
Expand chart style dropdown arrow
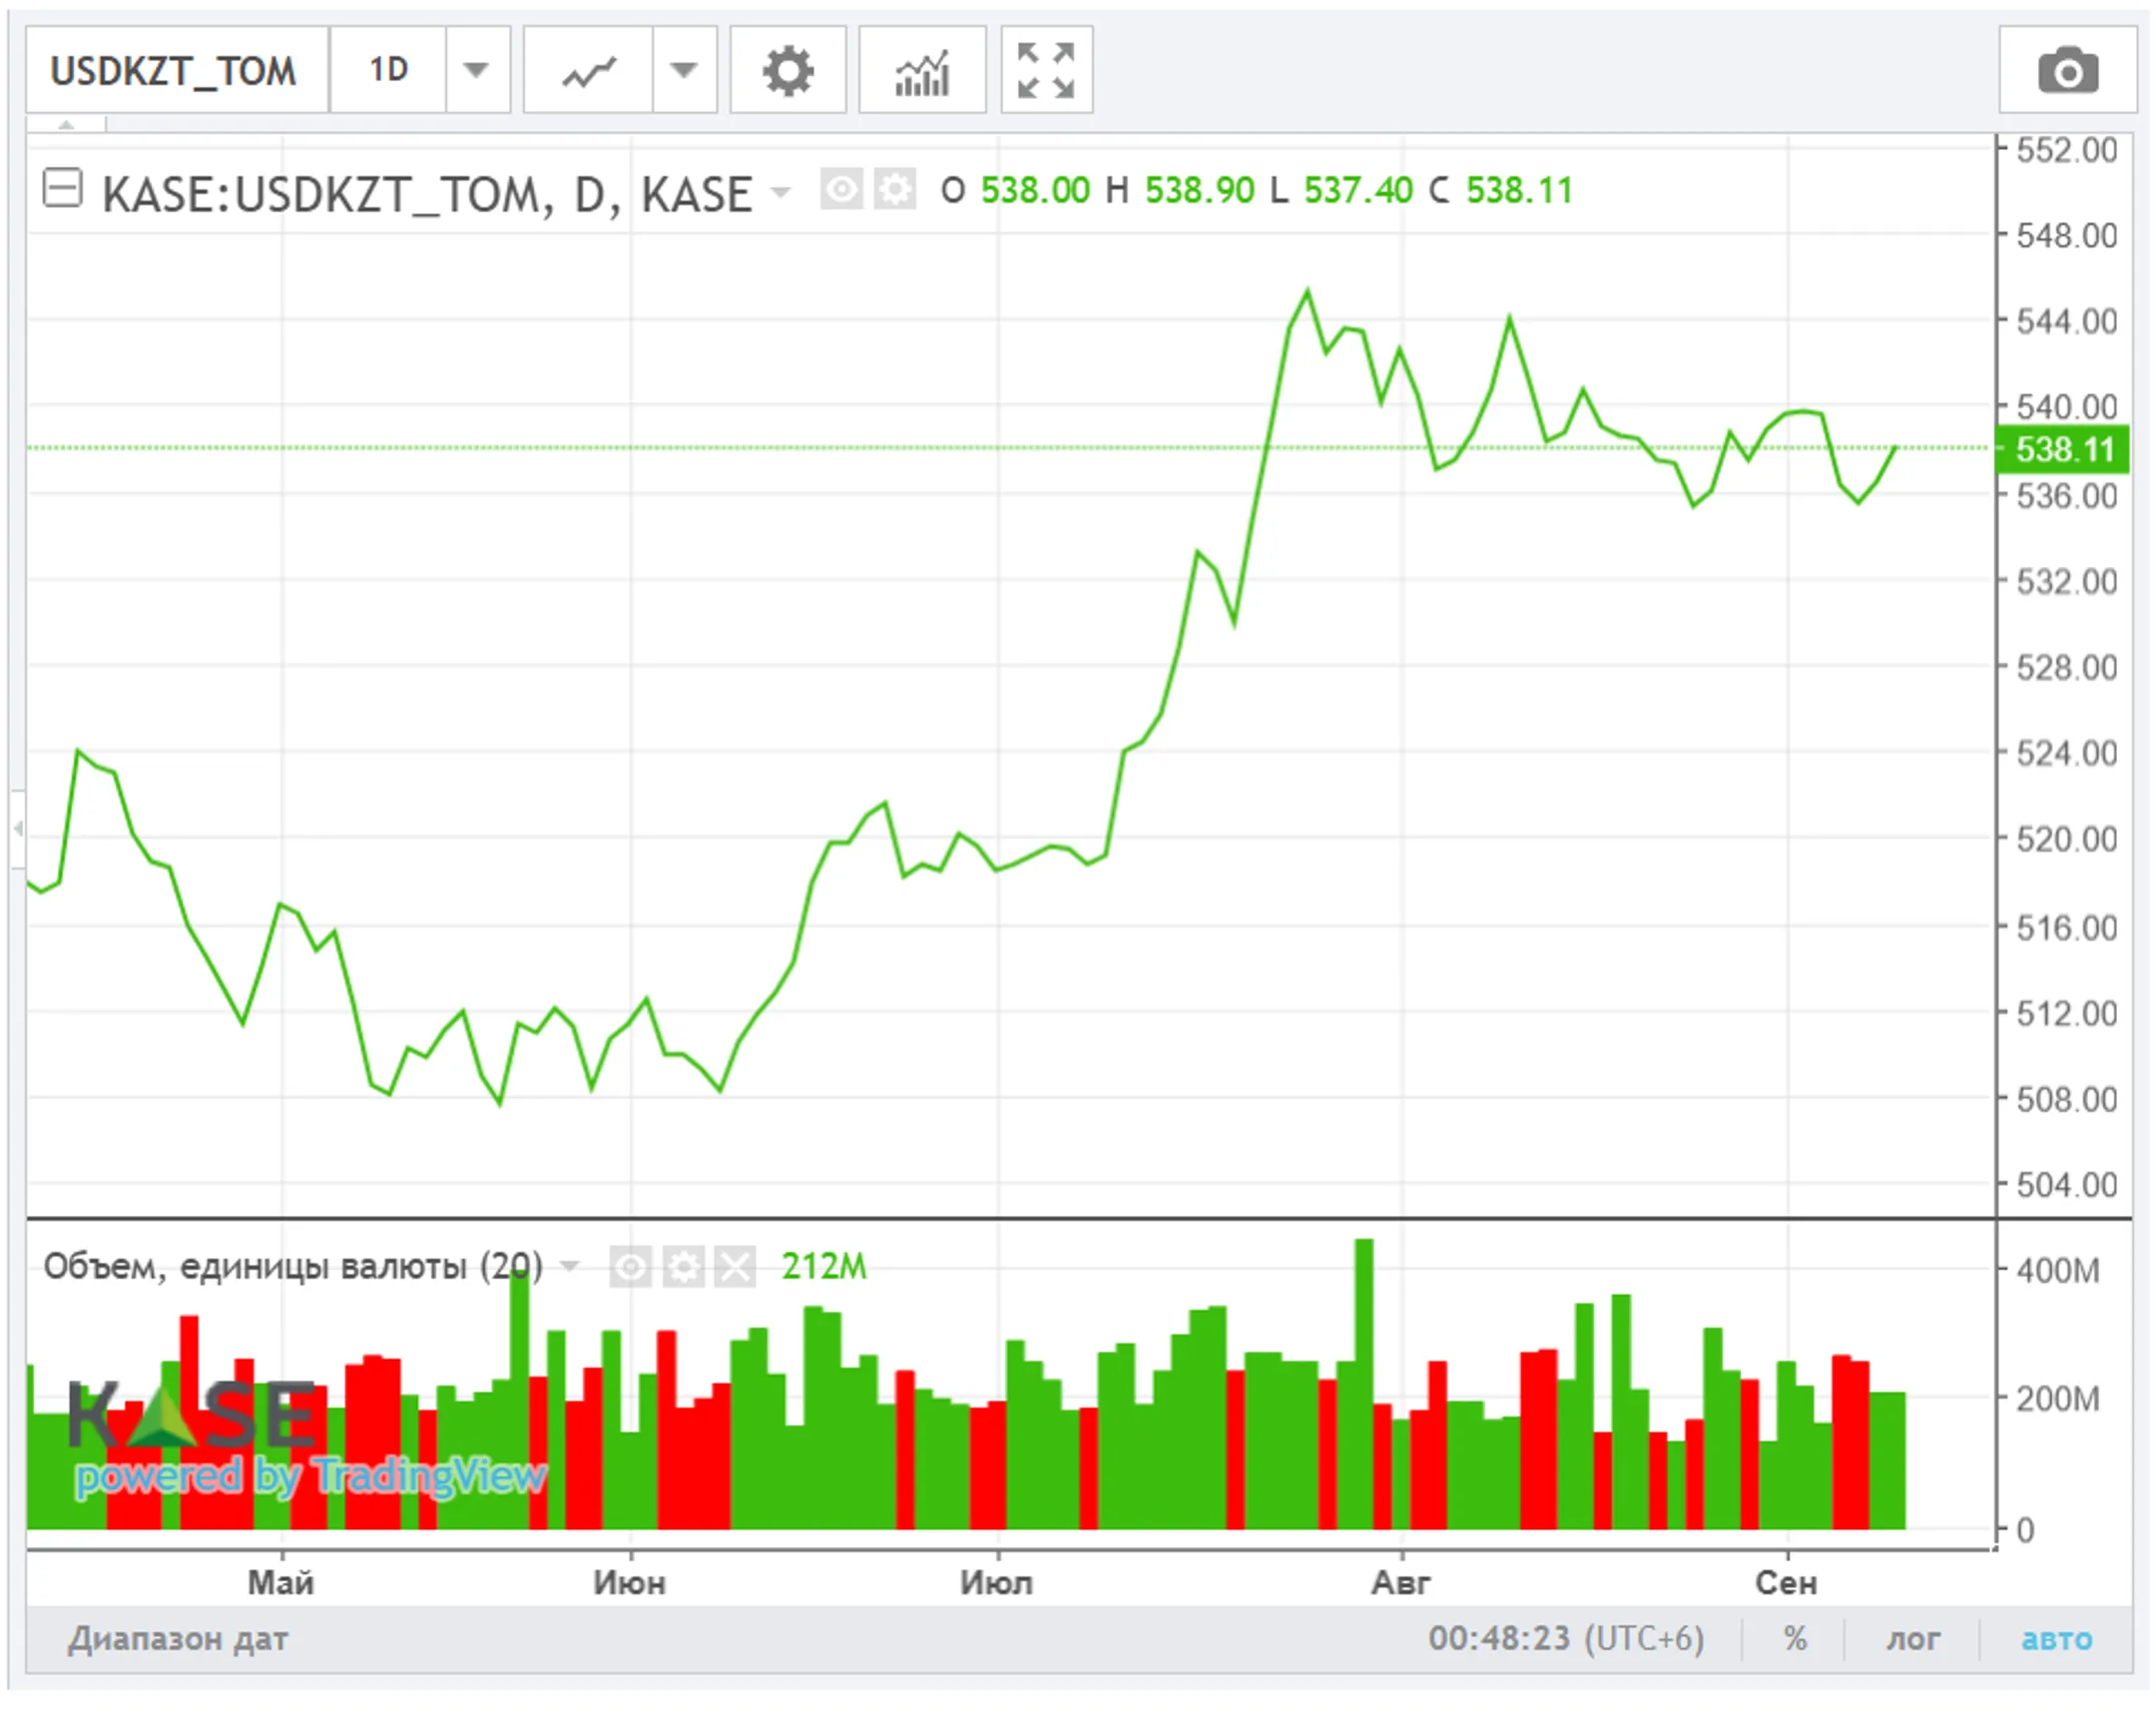coord(684,71)
